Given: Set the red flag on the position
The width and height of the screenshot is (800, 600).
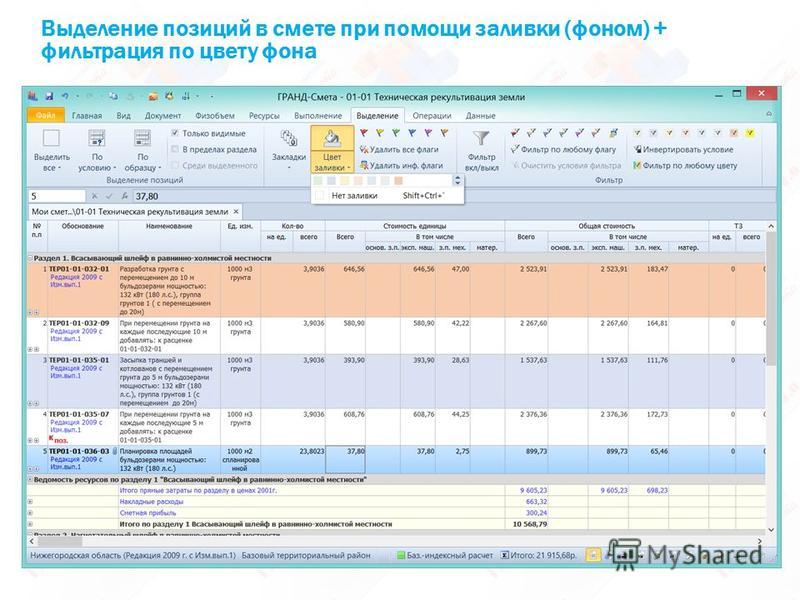Looking at the screenshot, I should [x=364, y=133].
